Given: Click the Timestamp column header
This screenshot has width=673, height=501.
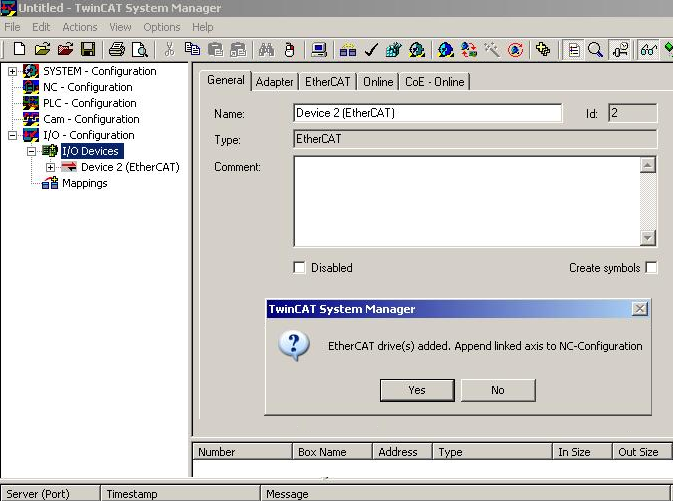Looking at the screenshot, I should pyautogui.click(x=180, y=494).
